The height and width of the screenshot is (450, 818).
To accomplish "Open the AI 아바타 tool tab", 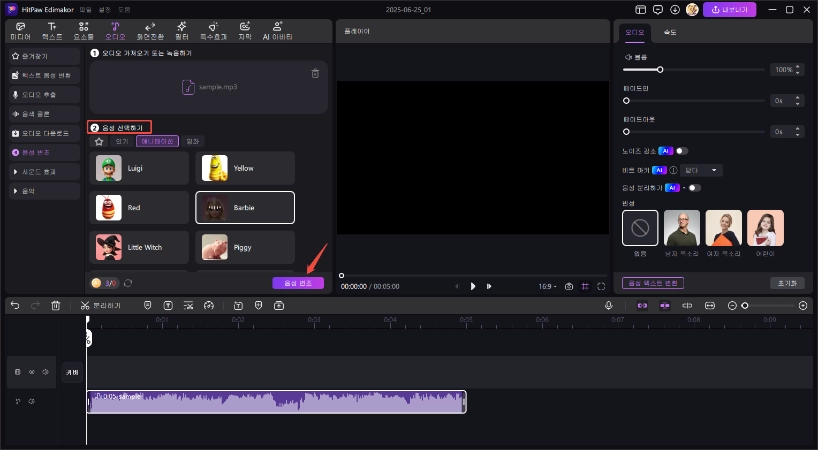I will [278, 31].
